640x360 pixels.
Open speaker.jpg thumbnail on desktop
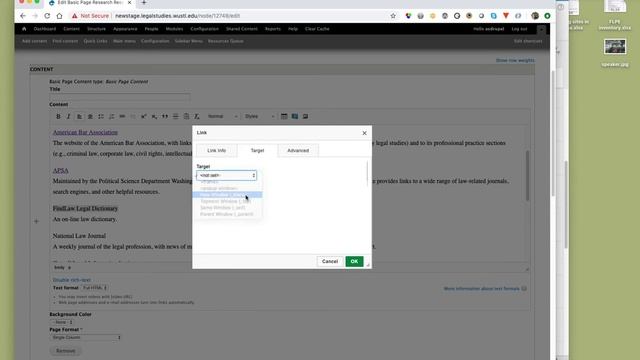(615, 47)
